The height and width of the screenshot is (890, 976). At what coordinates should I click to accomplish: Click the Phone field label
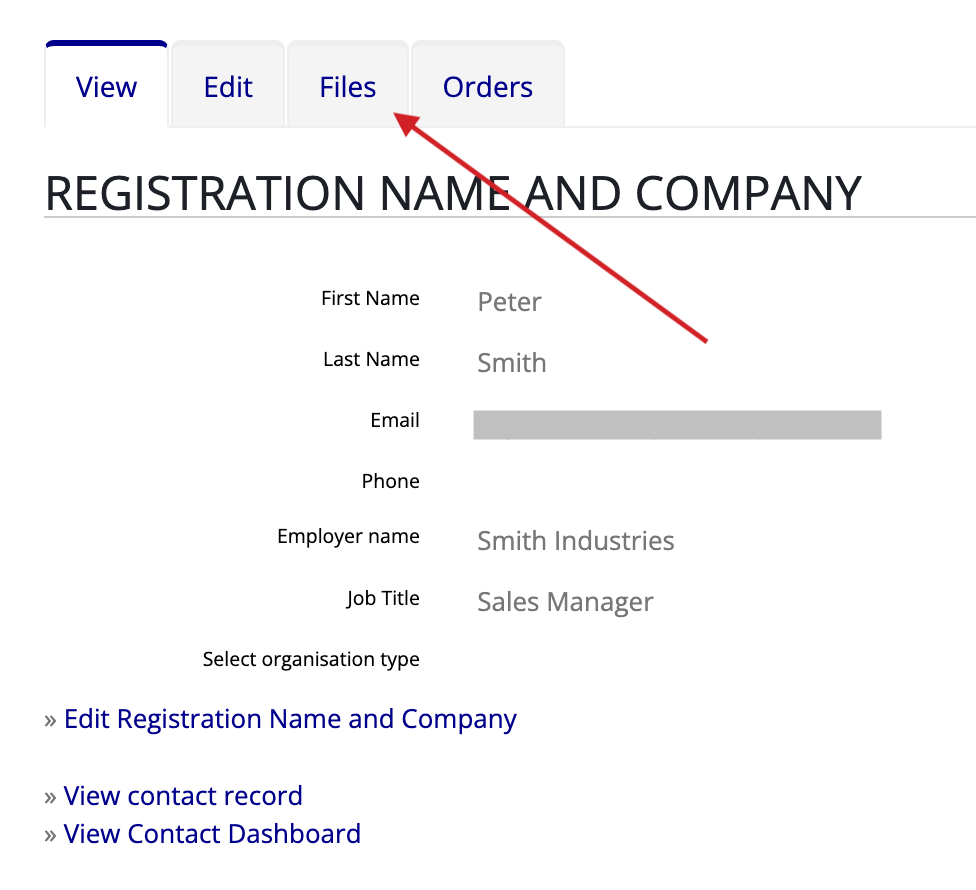390,481
